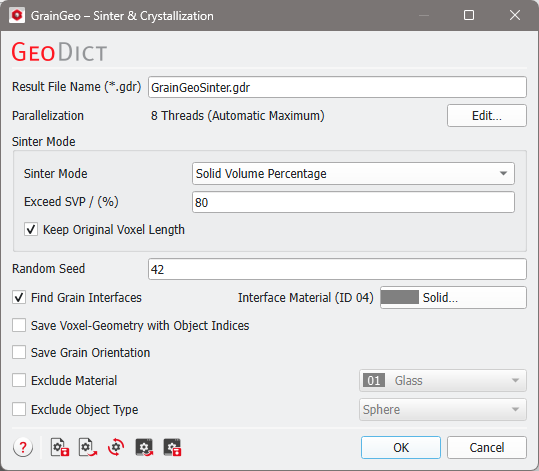Viewport: 539px width, 471px height.
Task: Check the Exclude Object Type option
Action: (x=19, y=409)
